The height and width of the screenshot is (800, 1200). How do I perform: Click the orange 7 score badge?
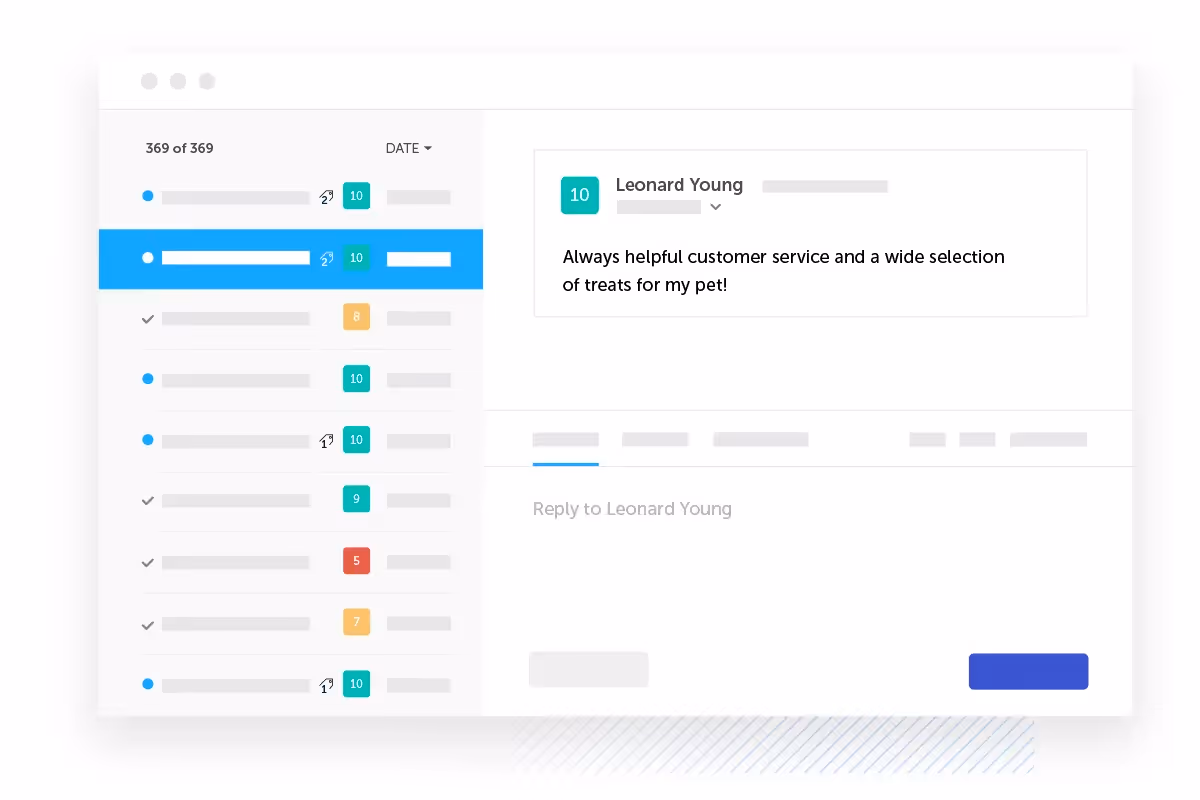(356, 622)
